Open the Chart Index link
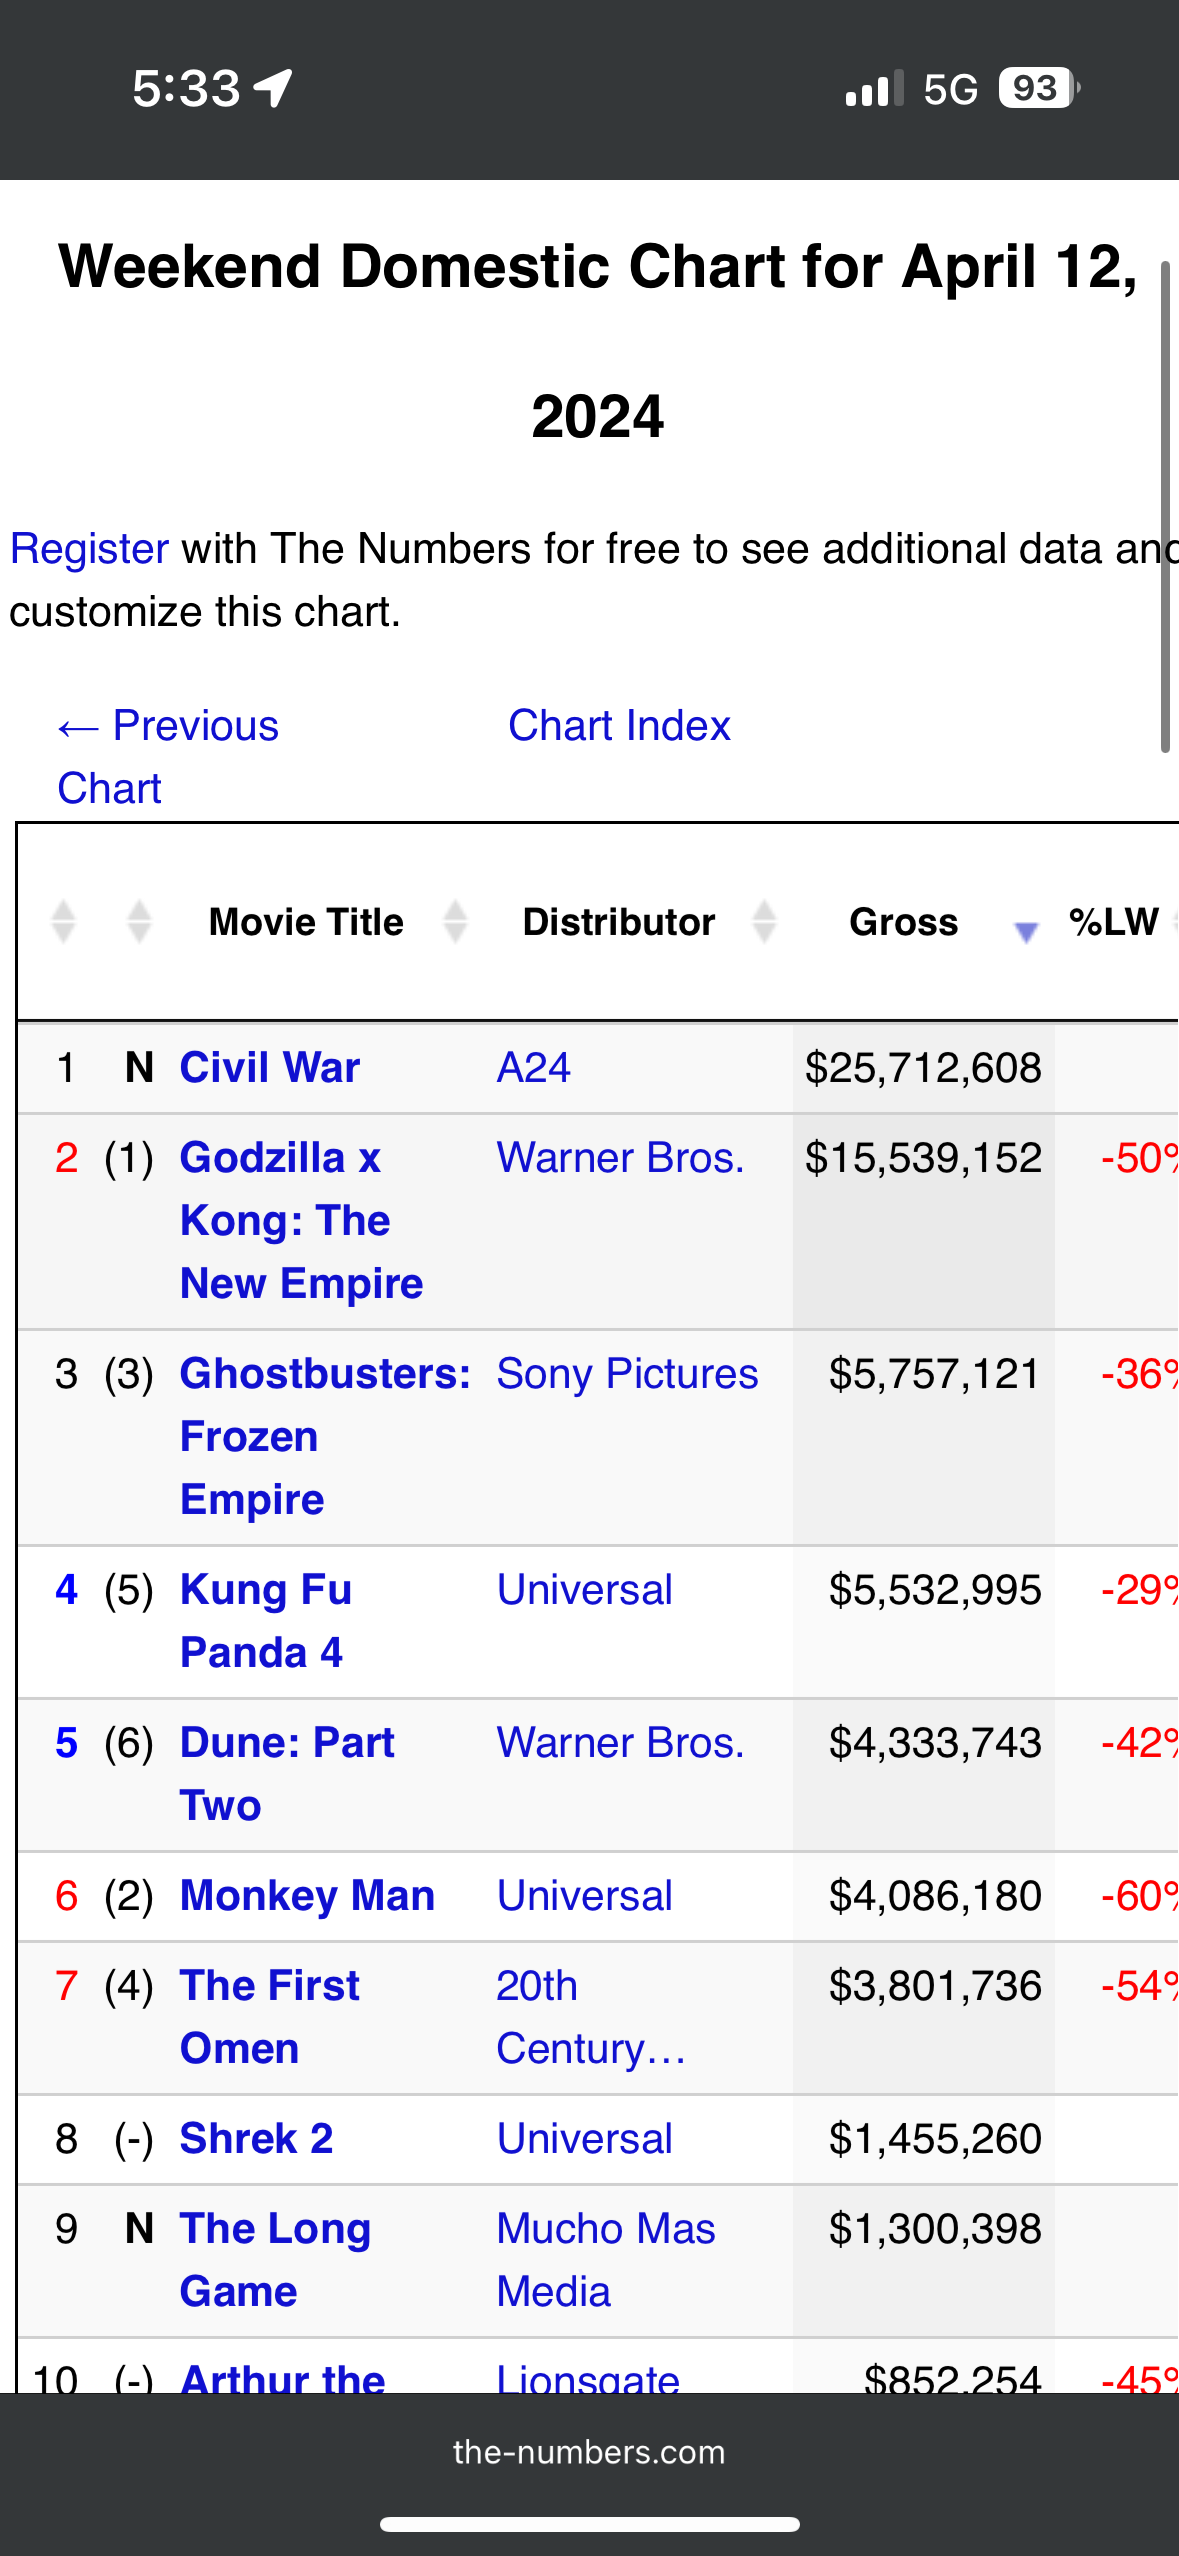This screenshot has height=2556, width=1179. pyautogui.click(x=619, y=726)
